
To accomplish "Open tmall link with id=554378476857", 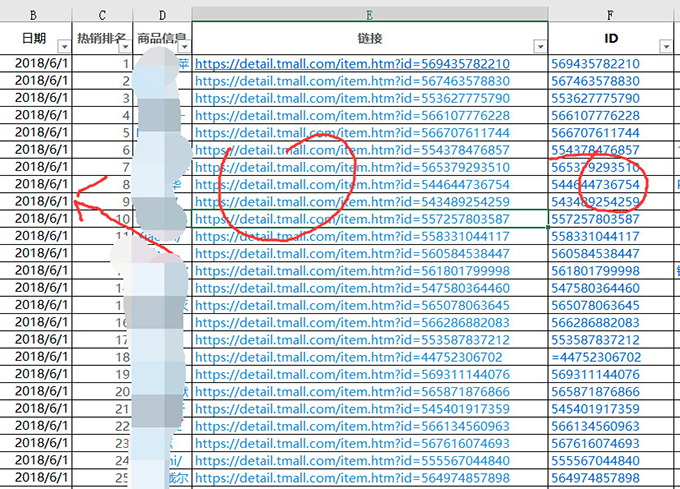I will pyautogui.click(x=352, y=150).
